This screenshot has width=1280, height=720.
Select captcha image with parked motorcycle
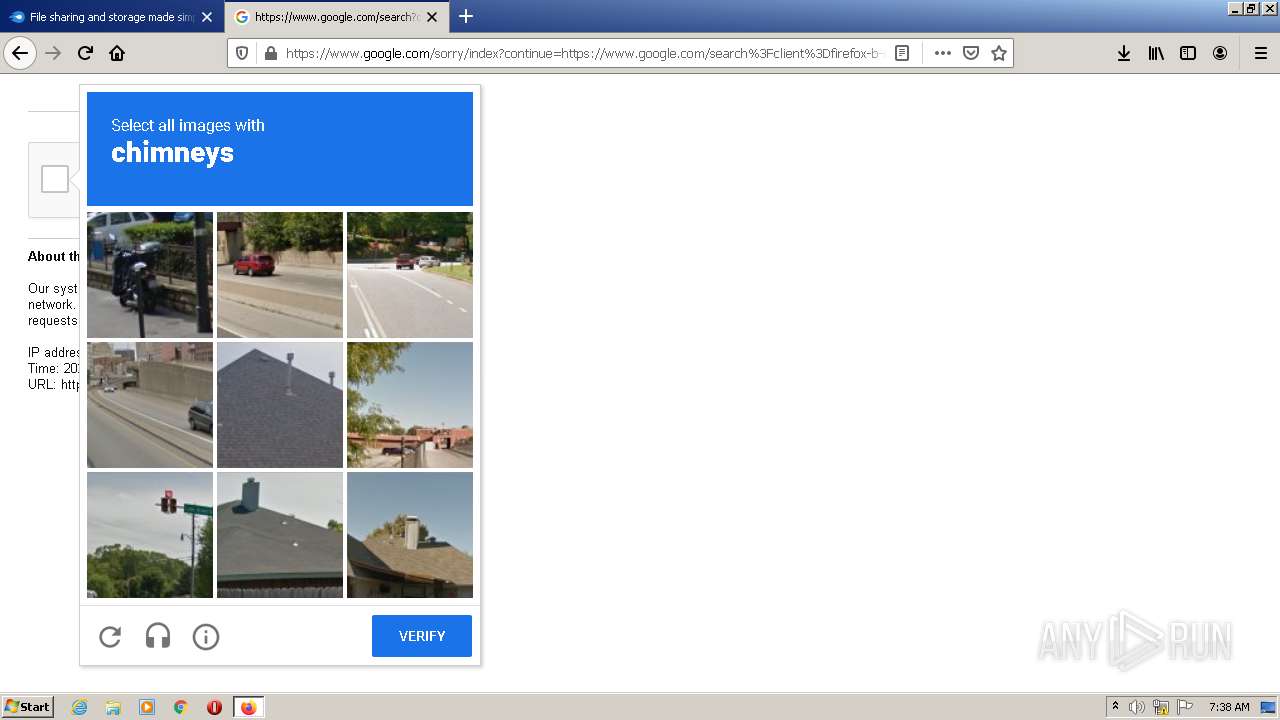click(x=150, y=275)
